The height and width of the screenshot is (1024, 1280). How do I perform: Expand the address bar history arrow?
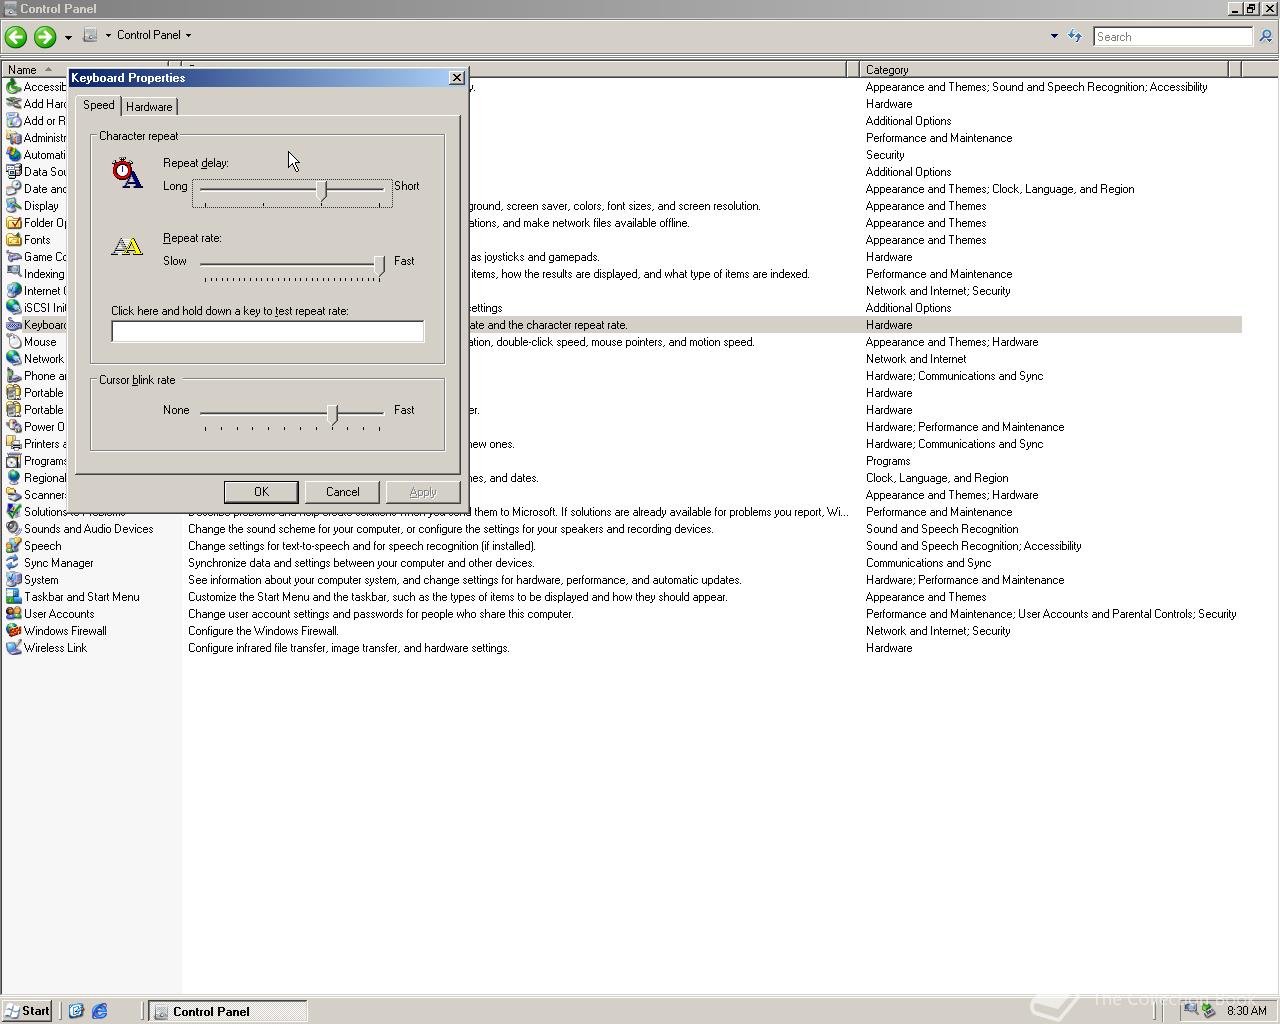point(1053,36)
